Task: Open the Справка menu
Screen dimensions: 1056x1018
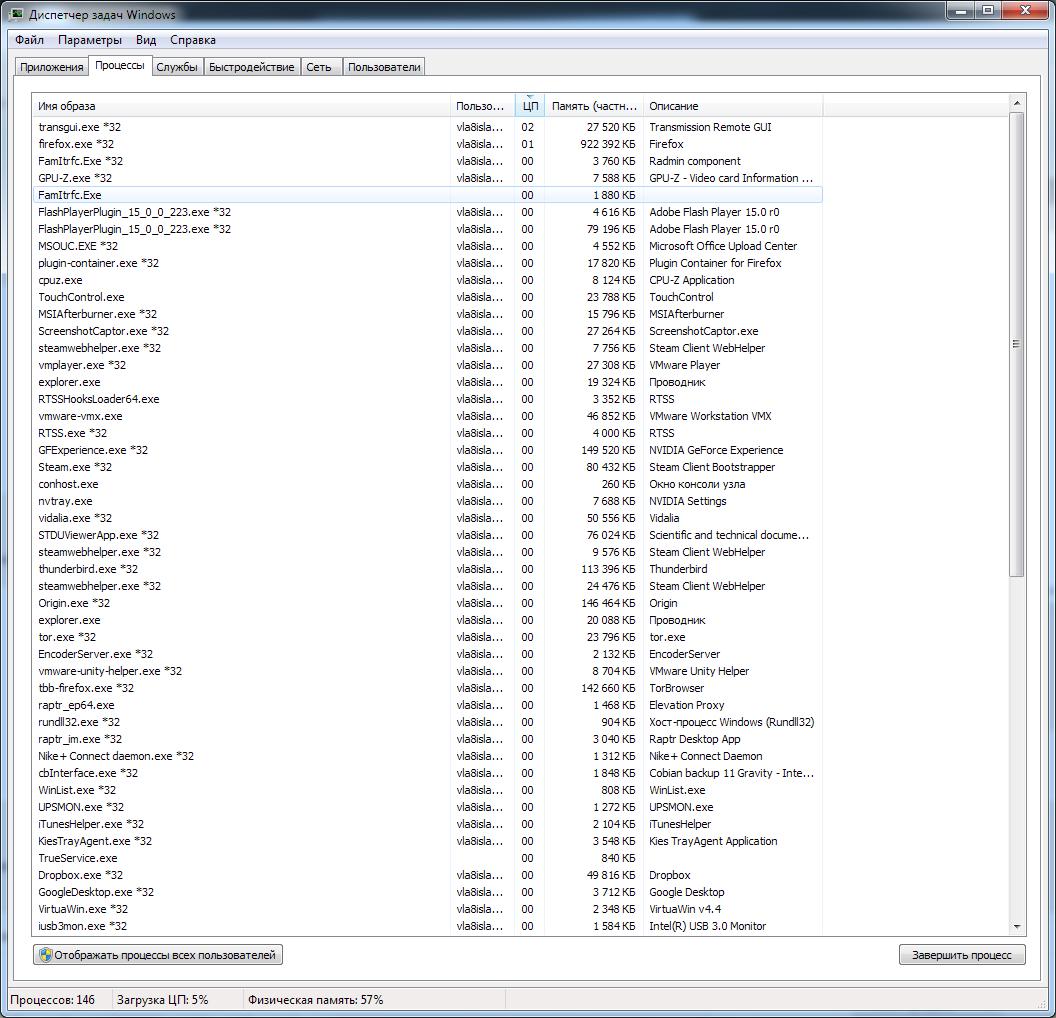Action: [x=193, y=40]
